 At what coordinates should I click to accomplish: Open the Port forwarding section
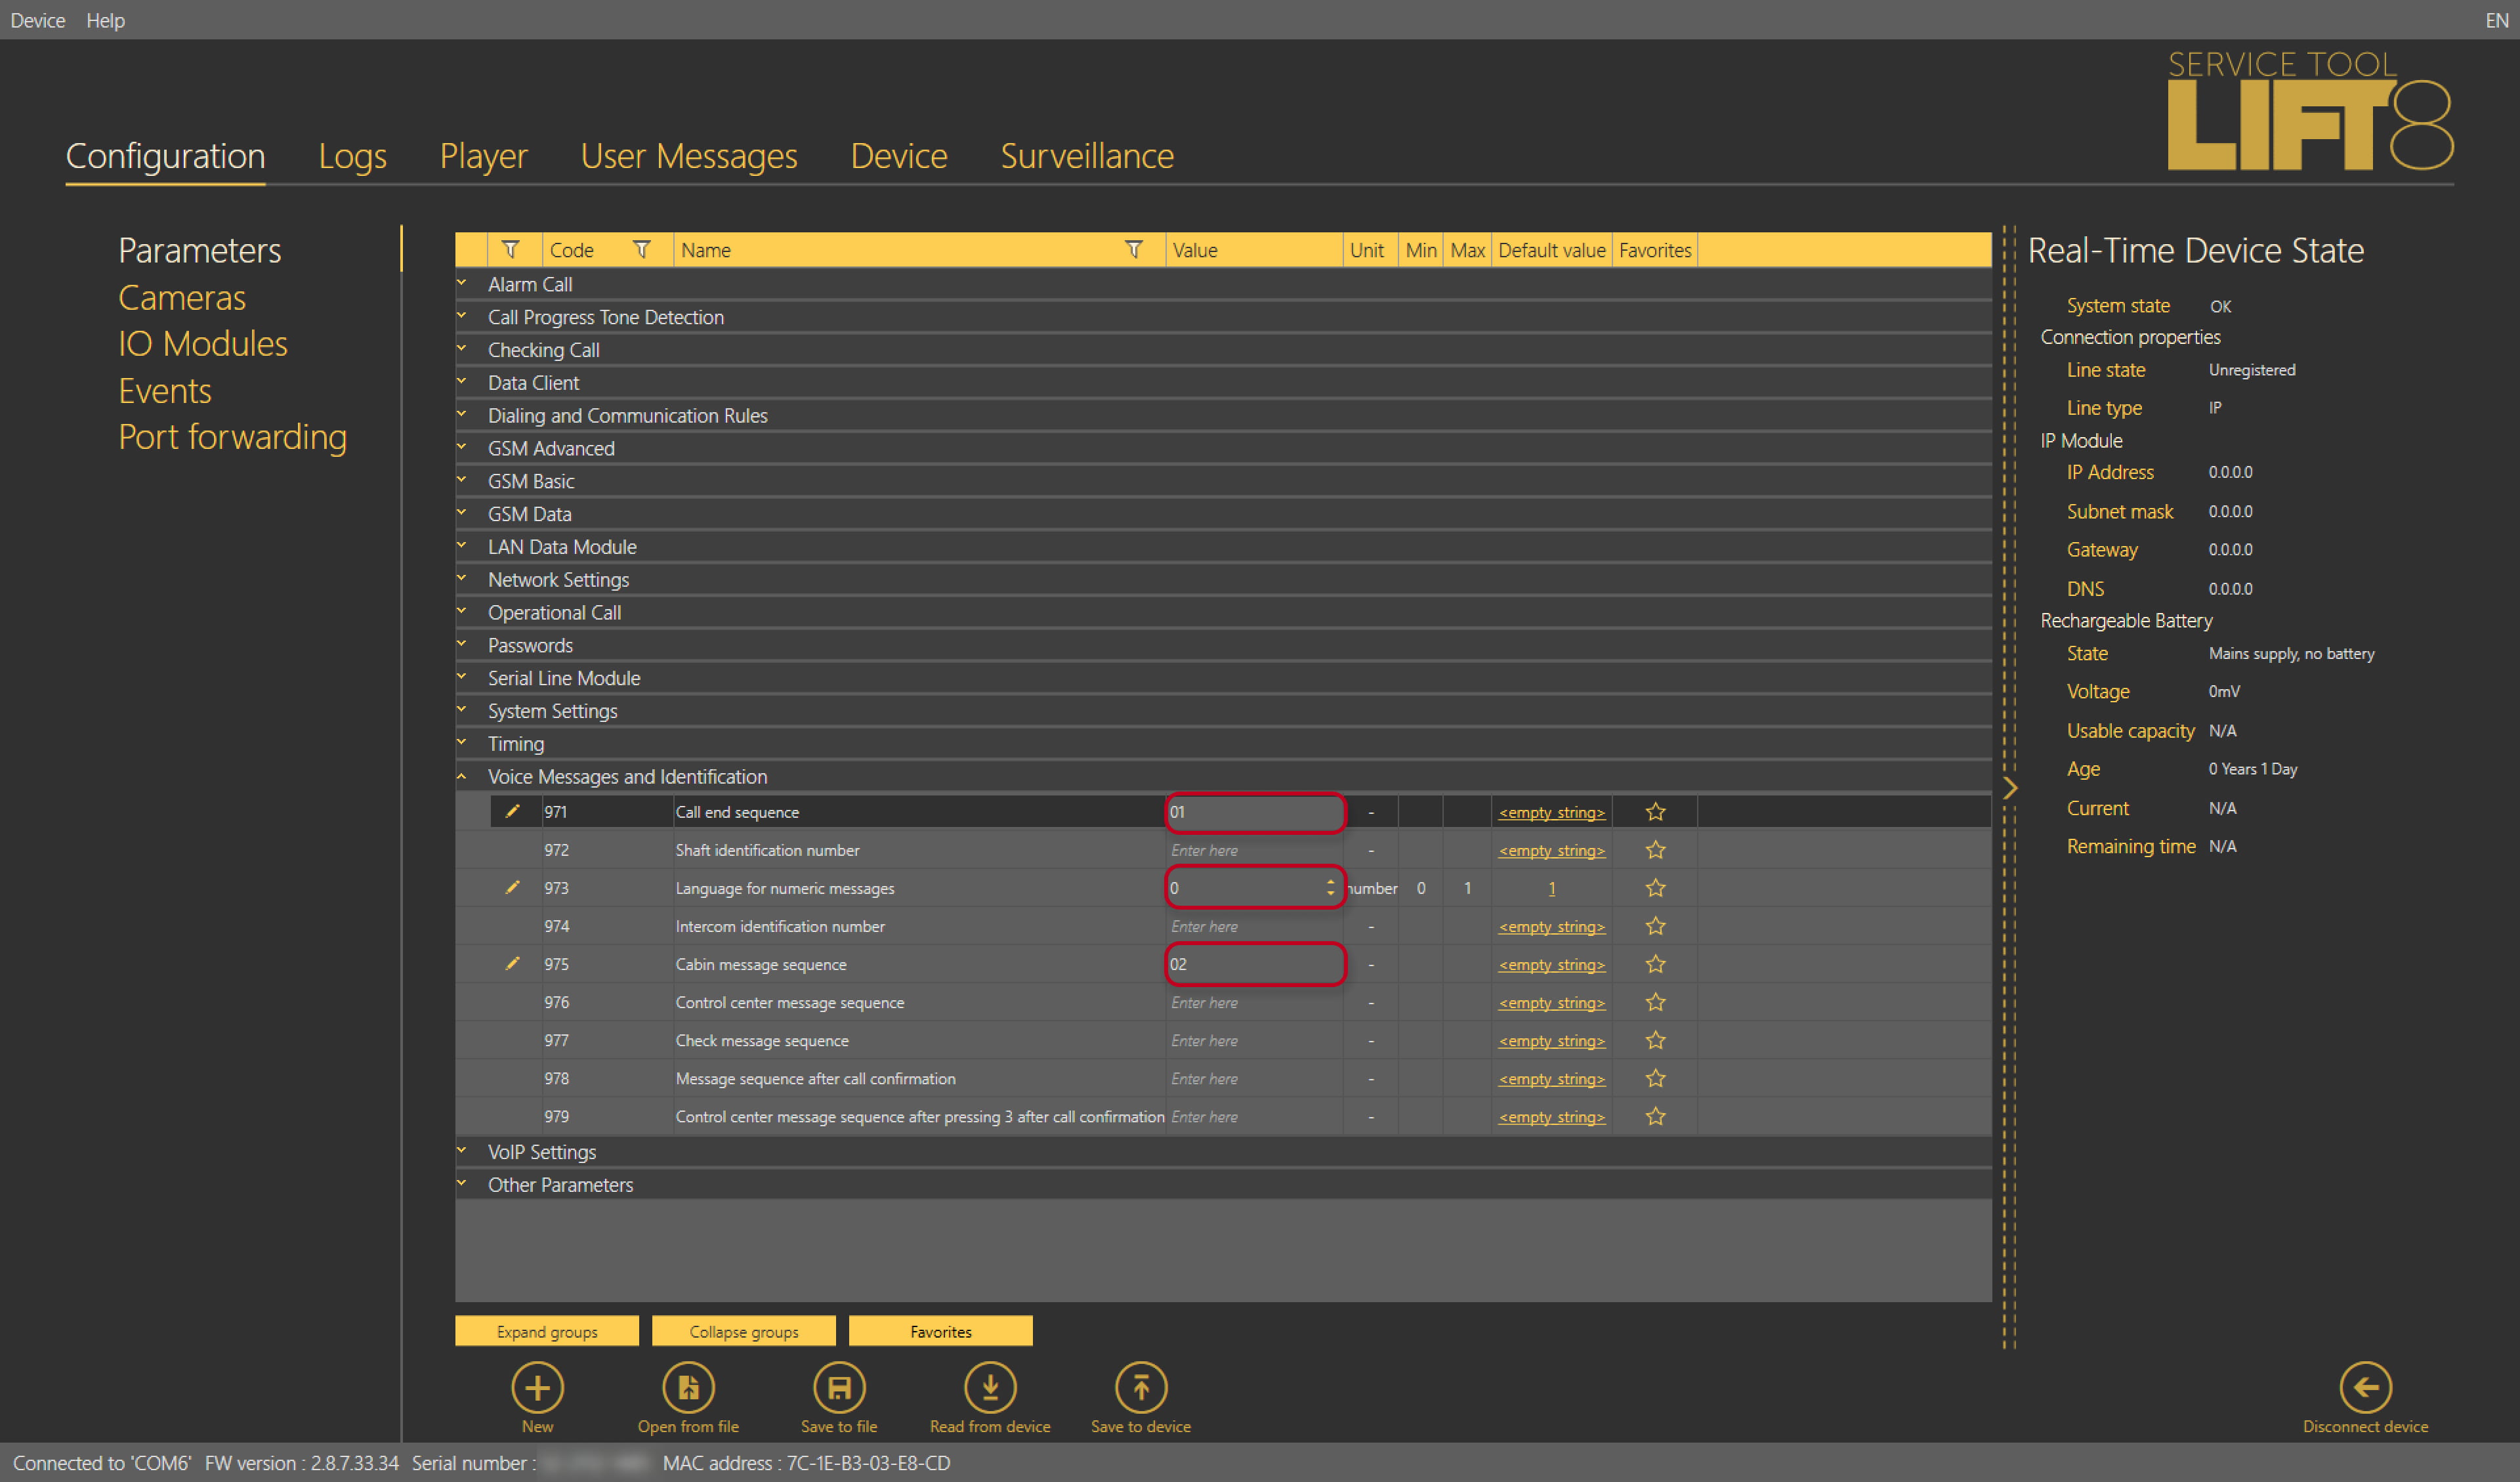[x=233, y=437]
